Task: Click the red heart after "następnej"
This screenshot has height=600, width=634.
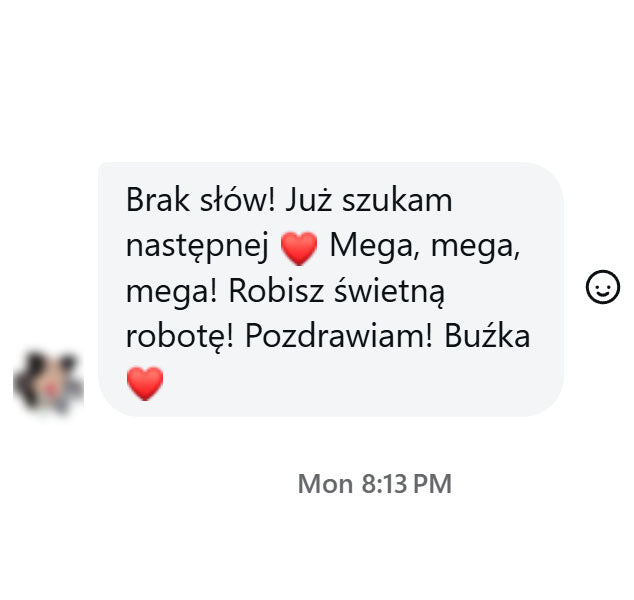Action: click(x=299, y=248)
